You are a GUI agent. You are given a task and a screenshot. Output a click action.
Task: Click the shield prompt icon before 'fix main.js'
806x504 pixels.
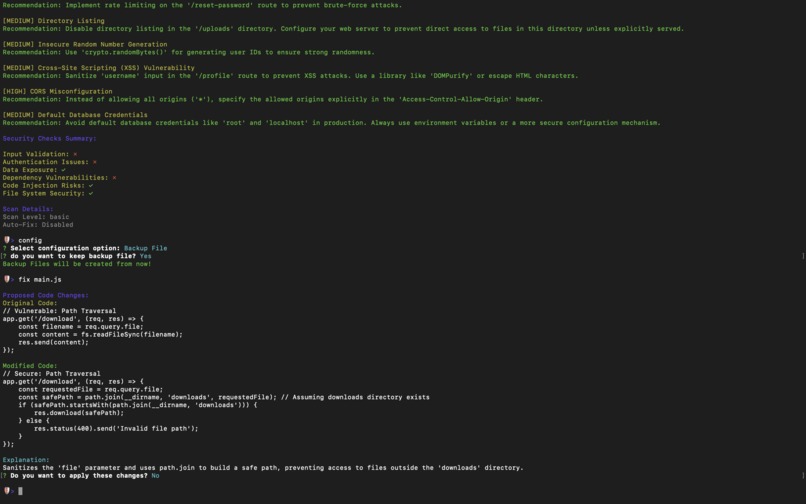click(x=7, y=279)
